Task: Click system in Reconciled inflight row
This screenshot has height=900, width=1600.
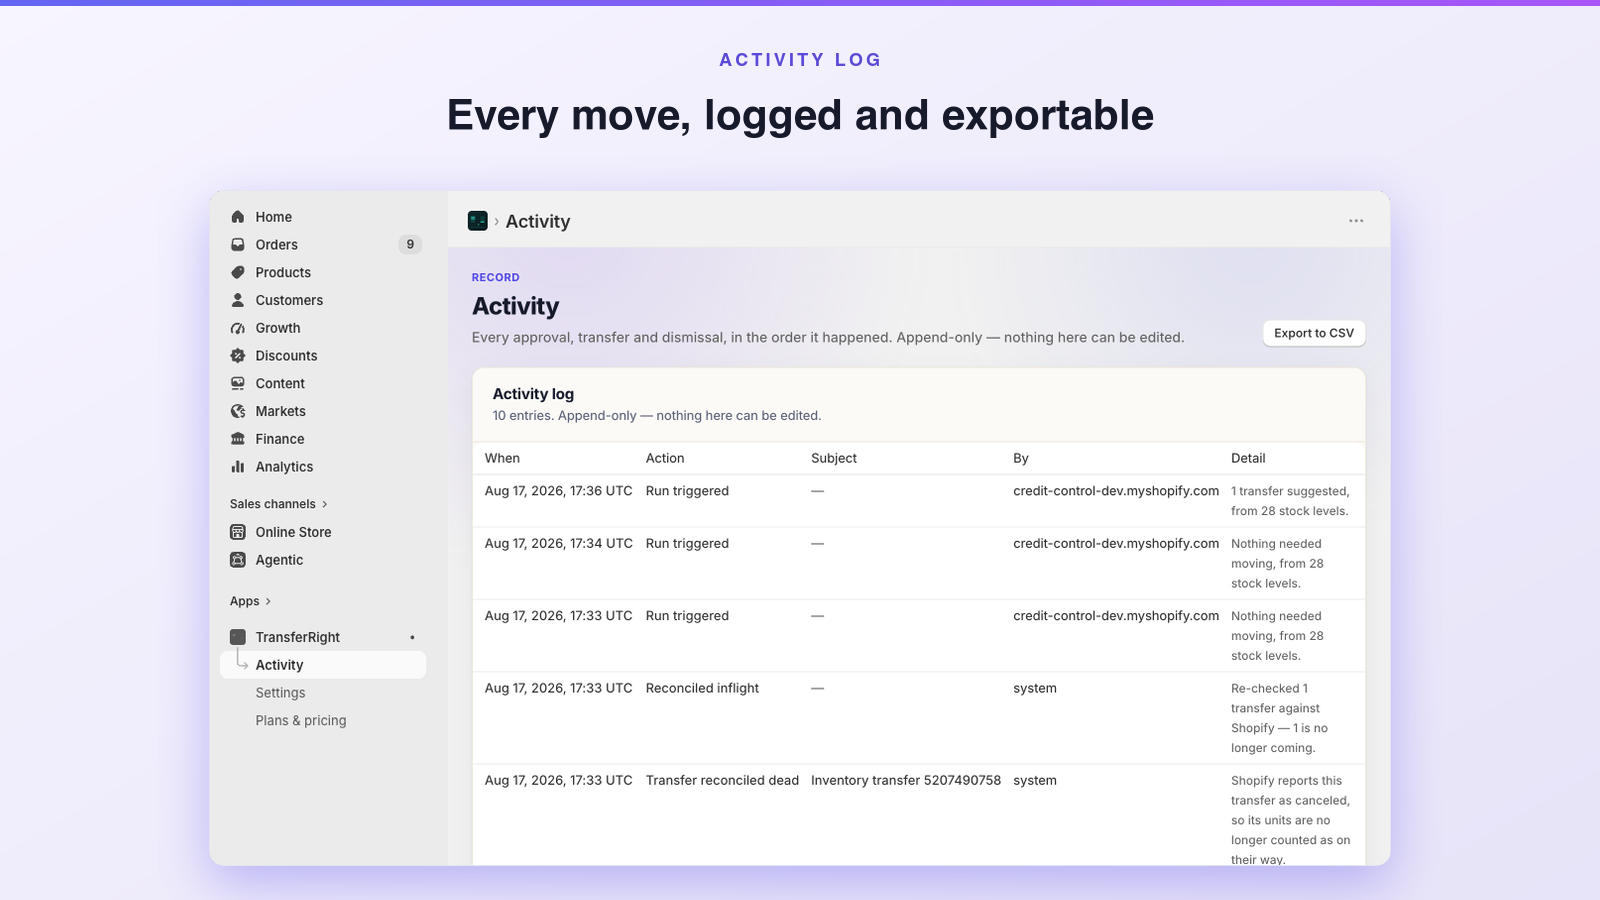Action: click(x=1035, y=688)
